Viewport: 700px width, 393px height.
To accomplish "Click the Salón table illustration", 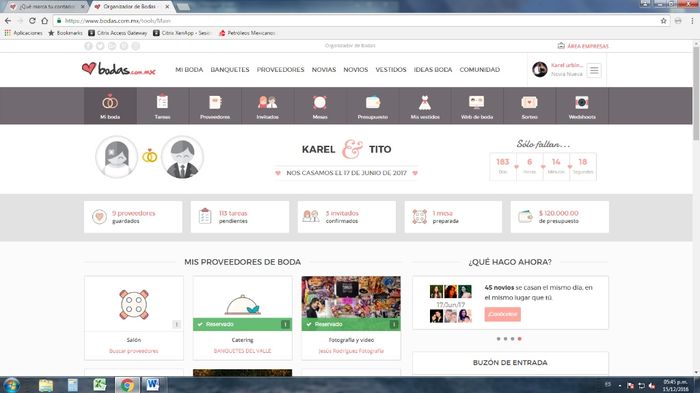I will point(133,304).
